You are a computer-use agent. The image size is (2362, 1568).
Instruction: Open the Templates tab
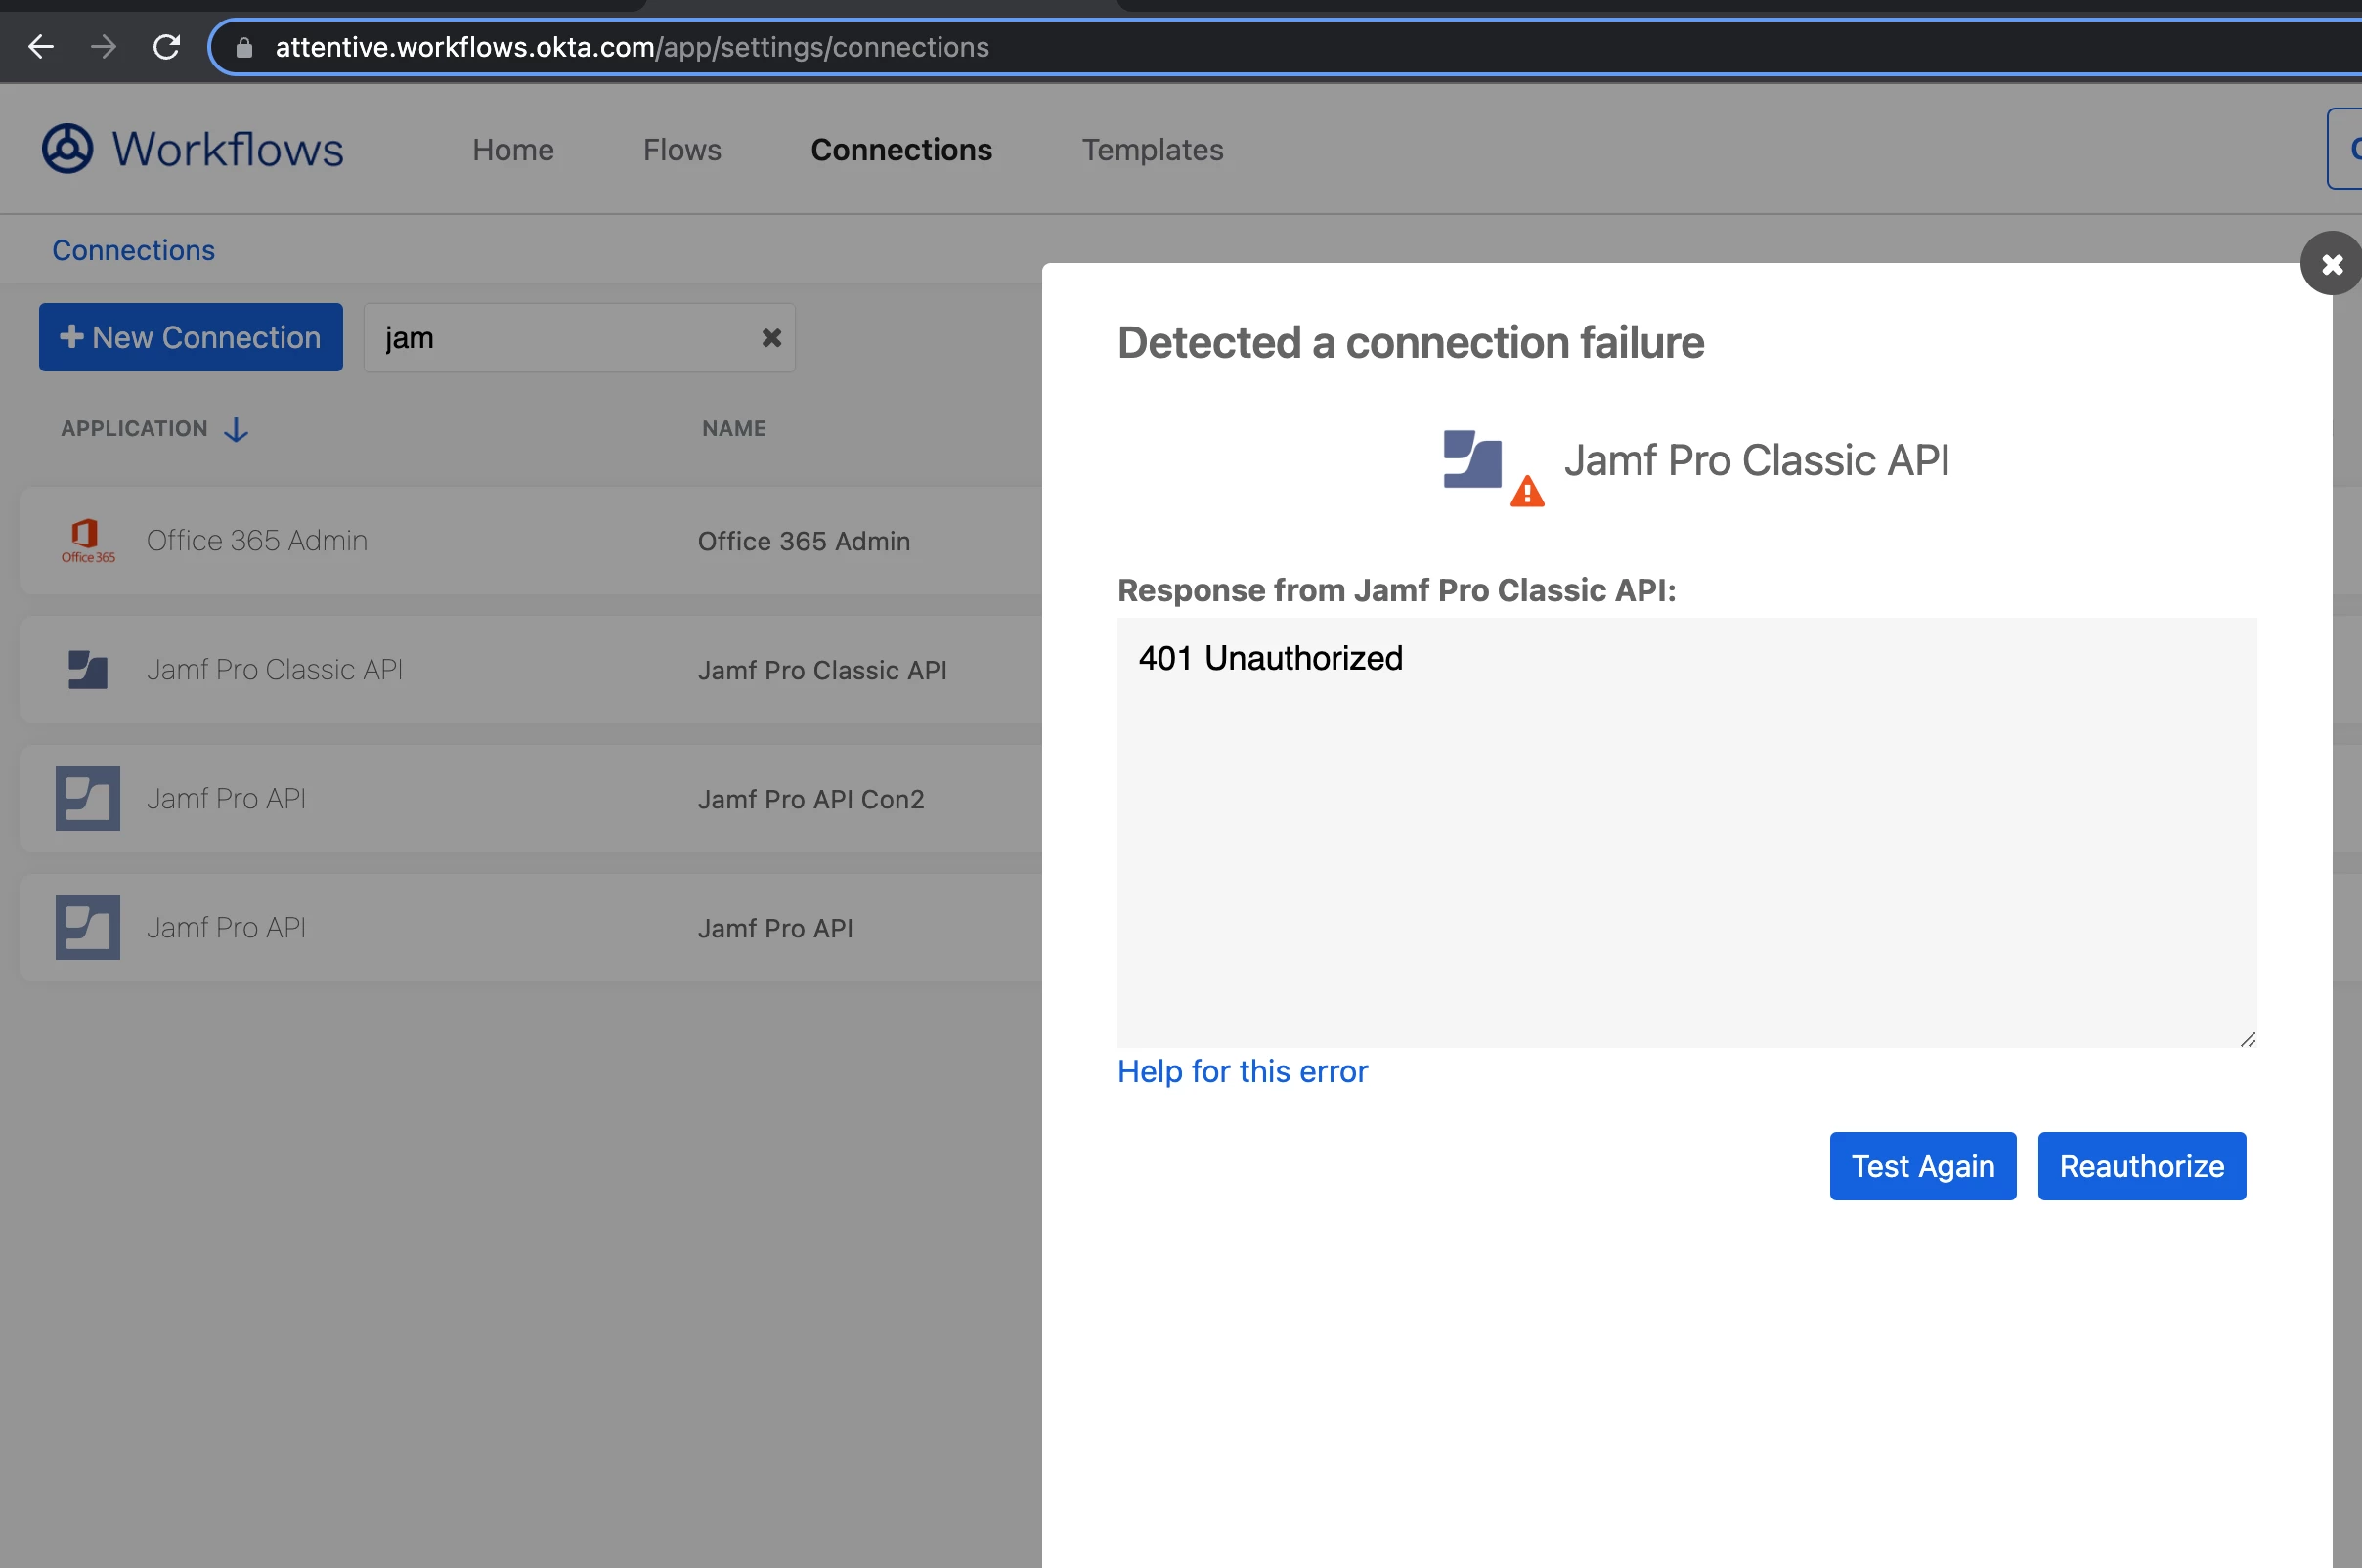(1152, 150)
